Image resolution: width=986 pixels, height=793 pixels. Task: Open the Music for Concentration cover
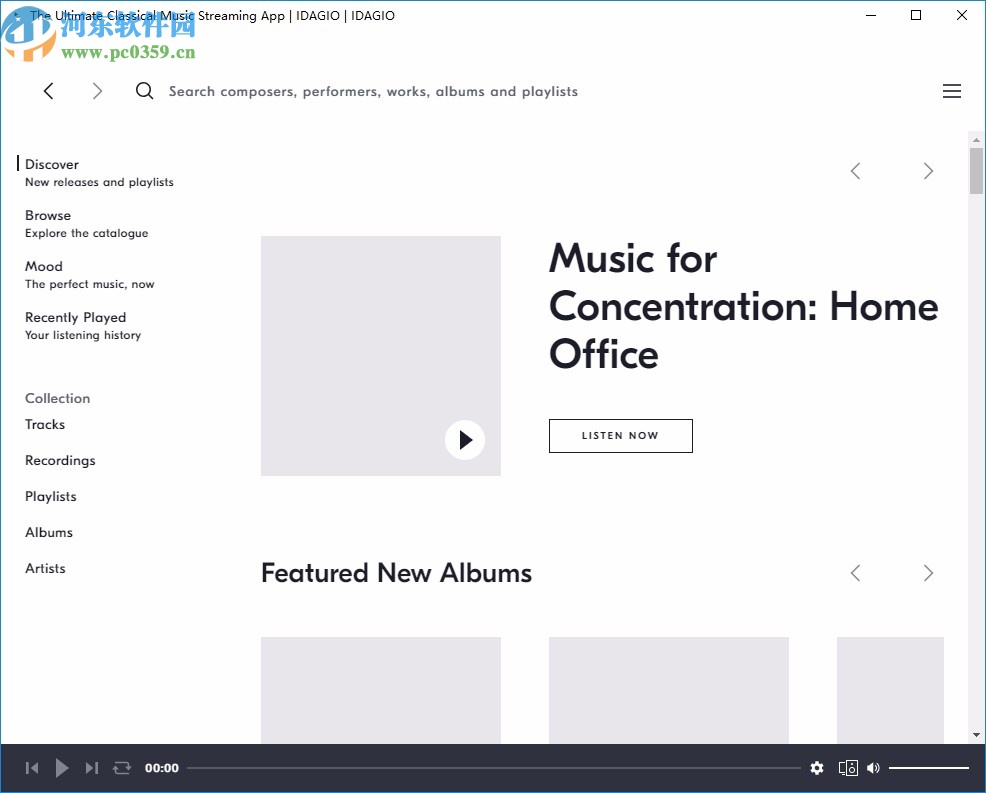point(380,356)
